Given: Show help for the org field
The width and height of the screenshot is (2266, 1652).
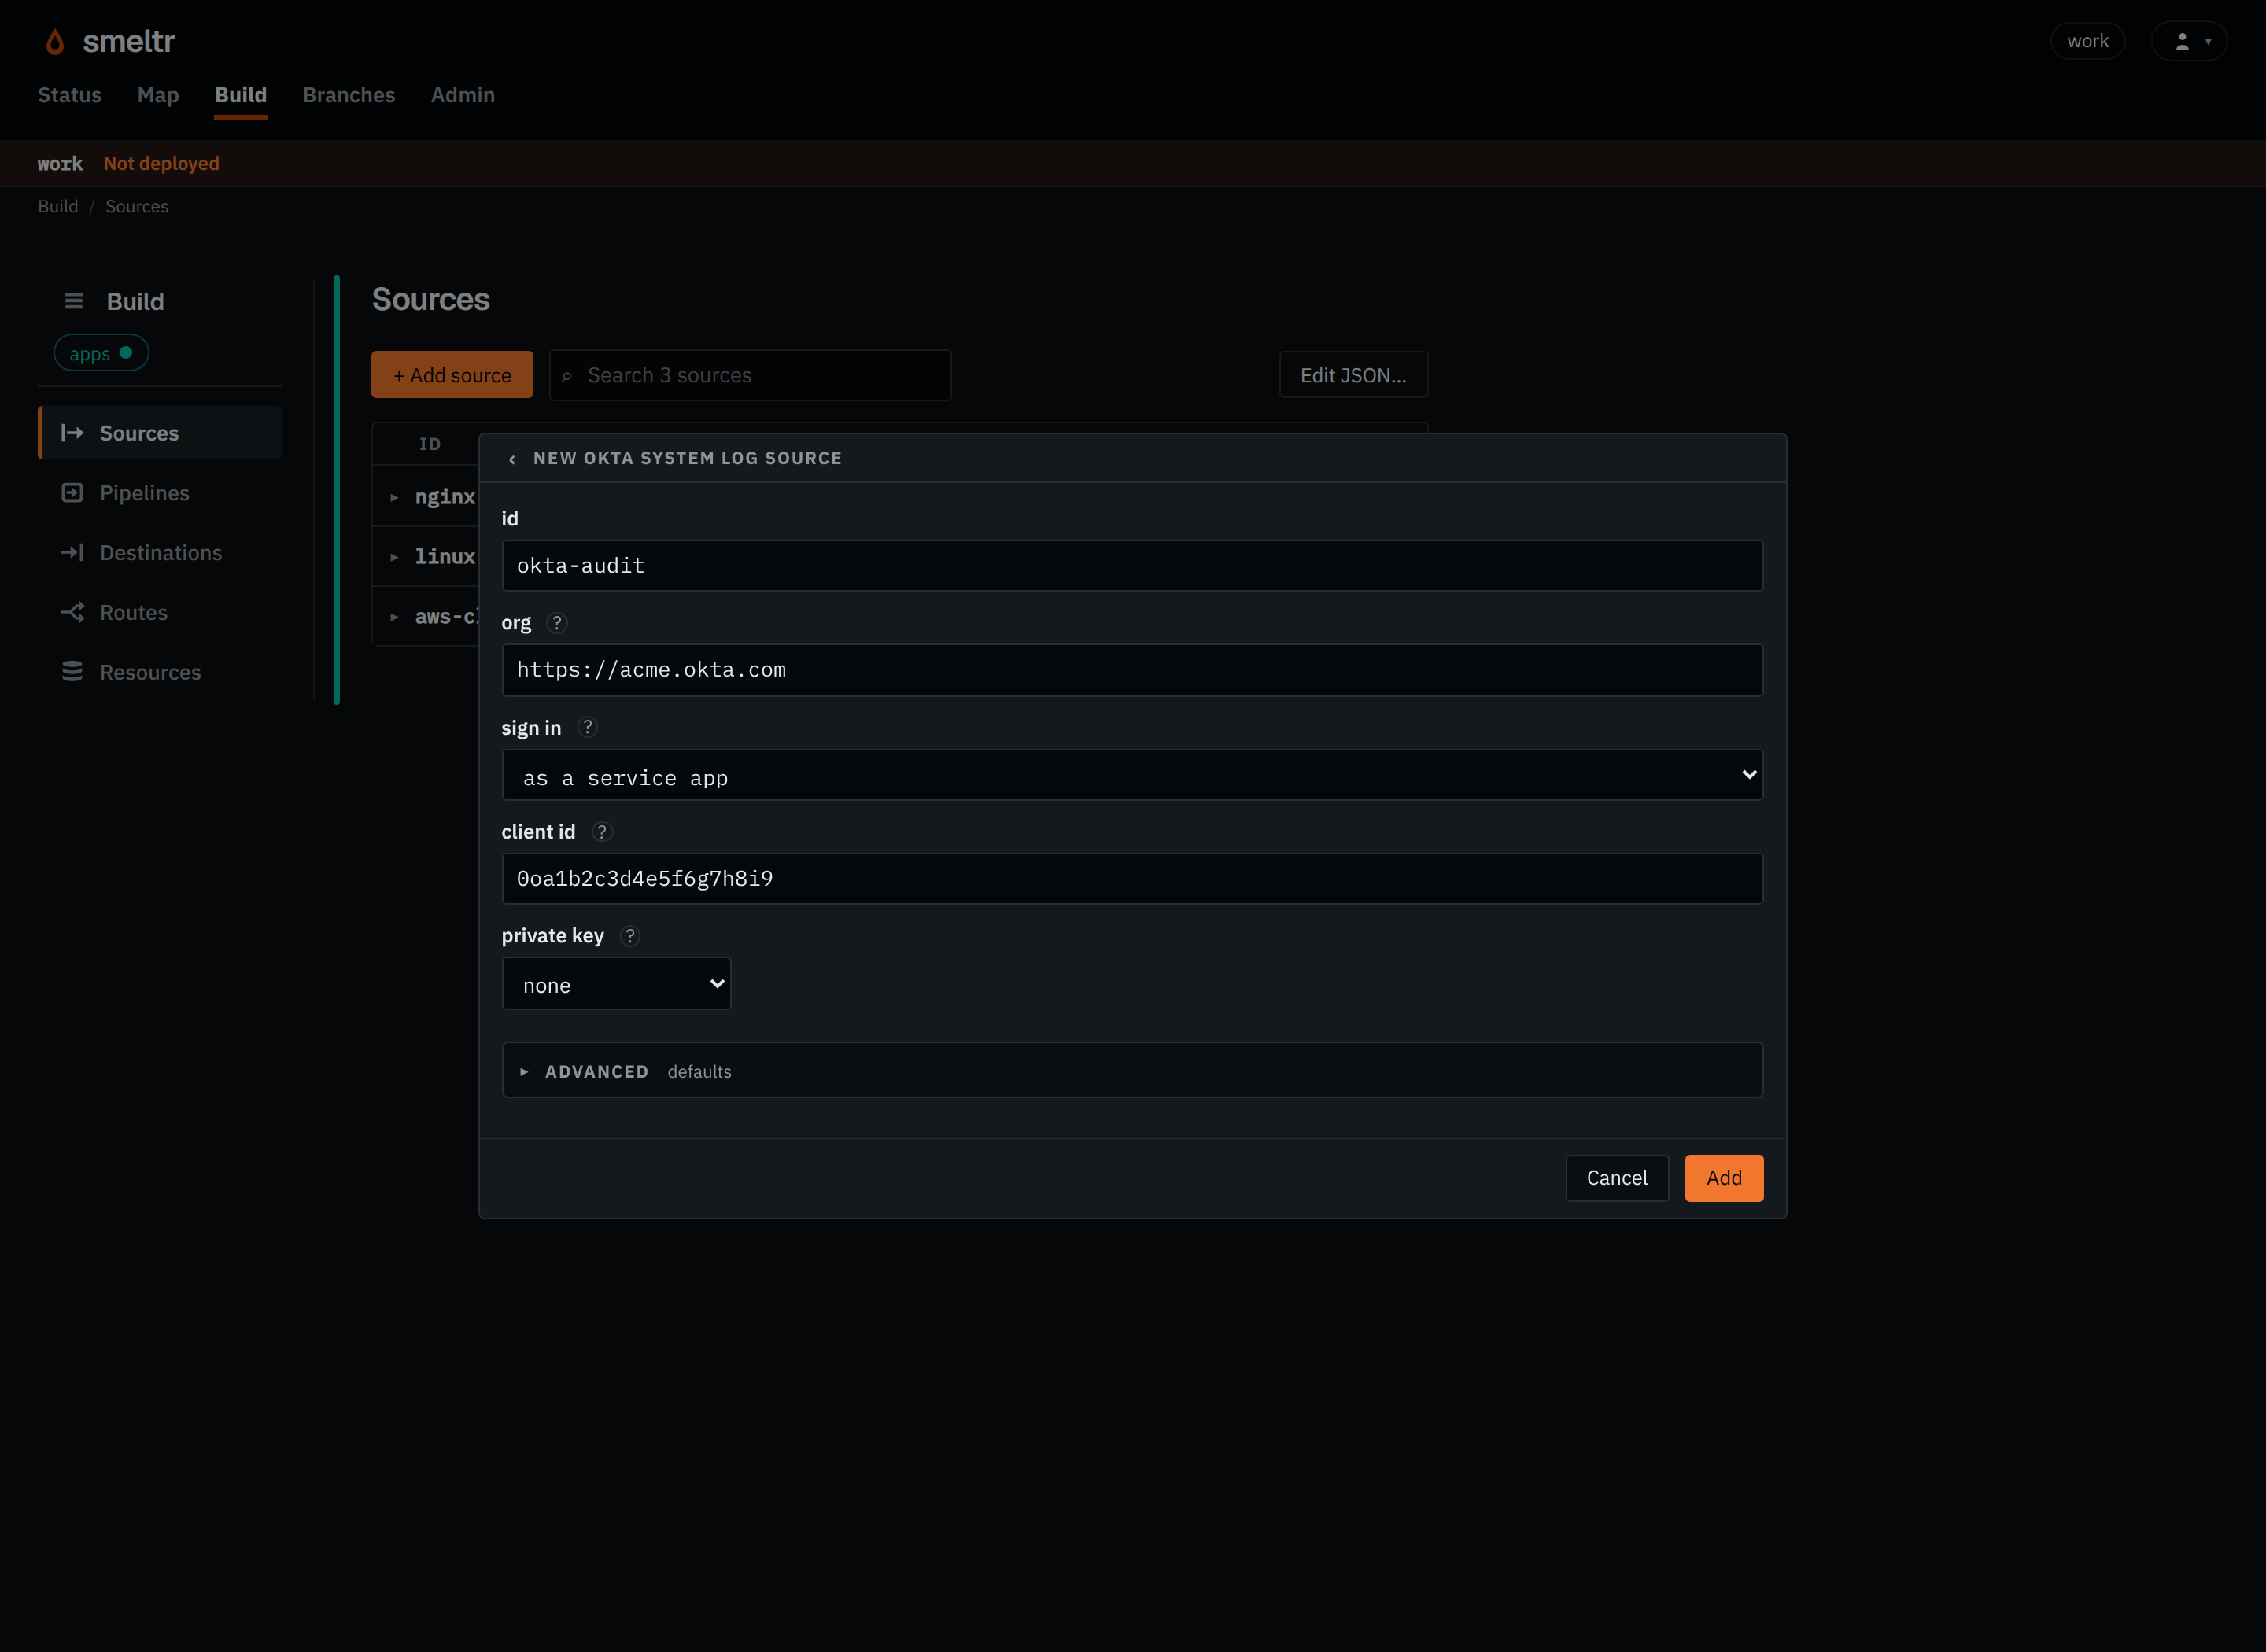Looking at the screenshot, I should pos(557,623).
